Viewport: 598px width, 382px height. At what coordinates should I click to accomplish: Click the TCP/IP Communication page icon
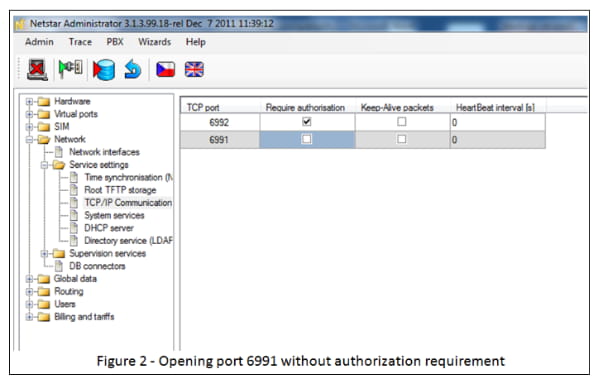click(74, 202)
